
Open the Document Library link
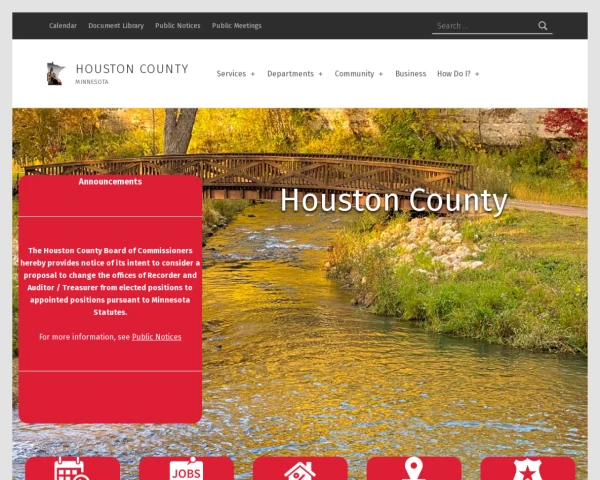(116, 26)
